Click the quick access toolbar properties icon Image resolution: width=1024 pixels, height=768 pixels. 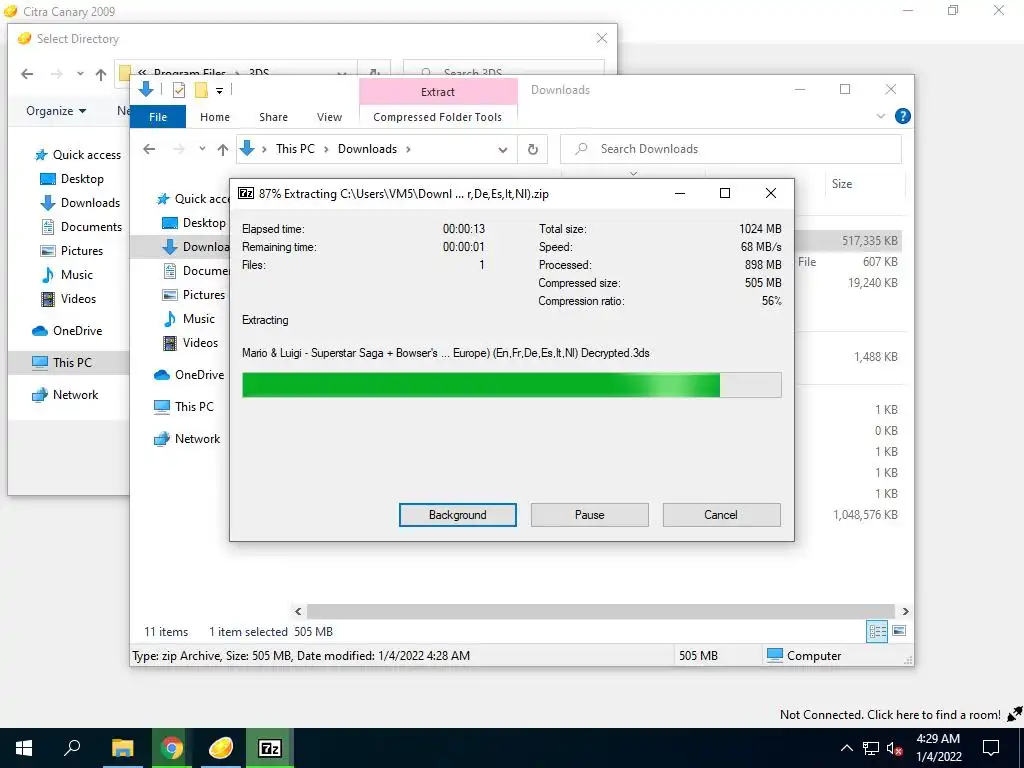pyautogui.click(x=178, y=90)
